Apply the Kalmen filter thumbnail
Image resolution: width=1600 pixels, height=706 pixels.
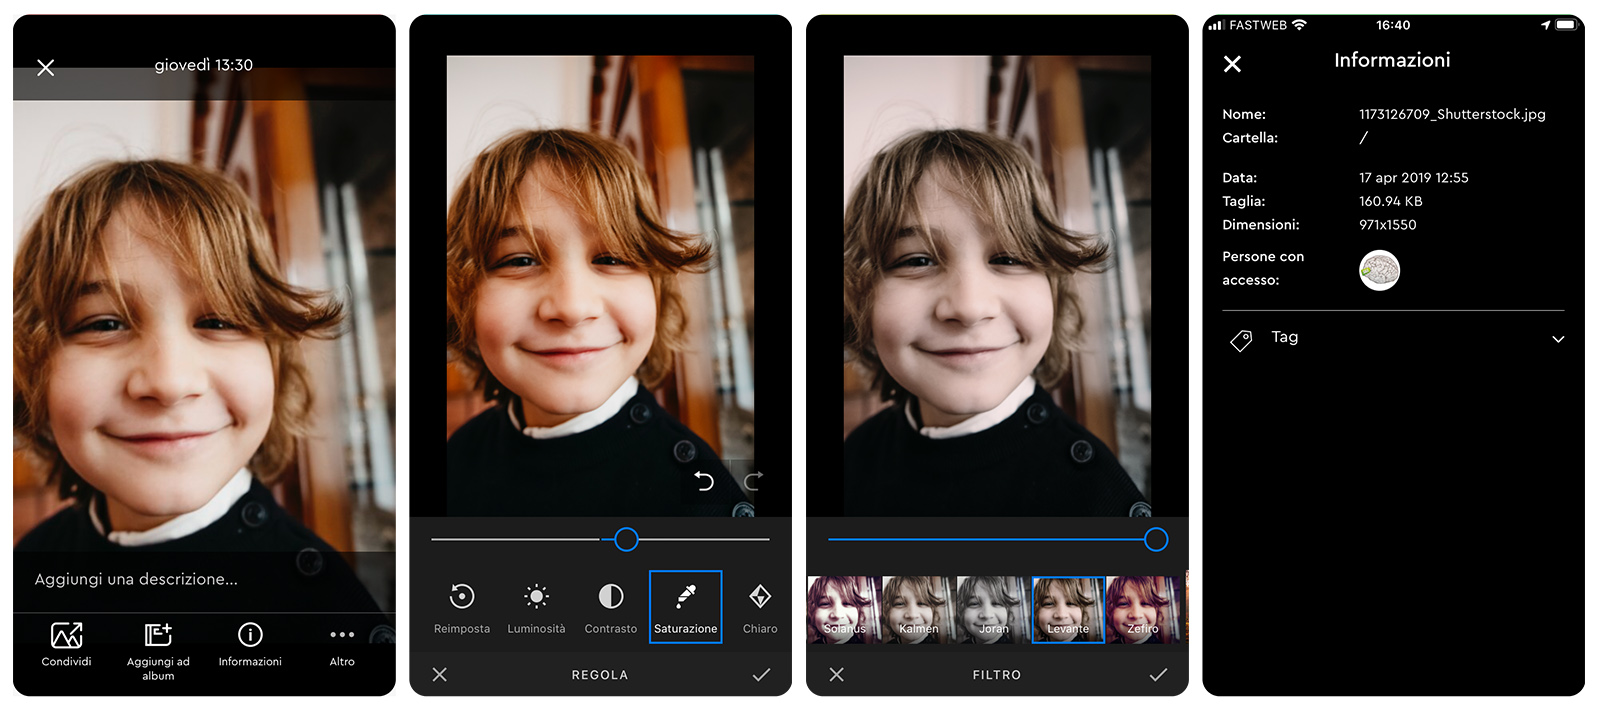(918, 609)
